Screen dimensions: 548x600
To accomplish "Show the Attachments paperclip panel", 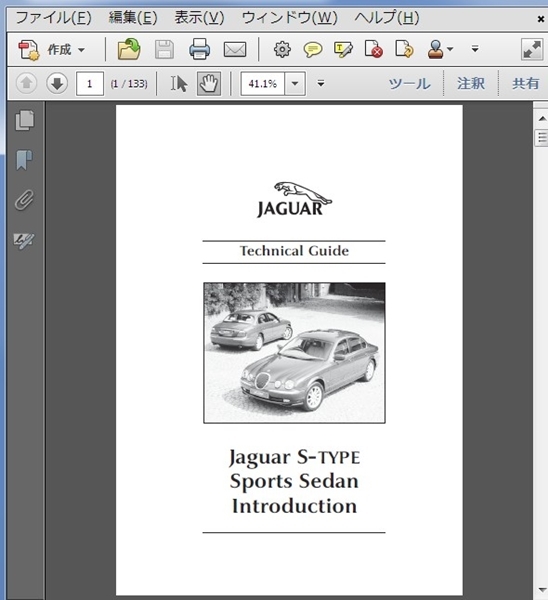I will 24,200.
